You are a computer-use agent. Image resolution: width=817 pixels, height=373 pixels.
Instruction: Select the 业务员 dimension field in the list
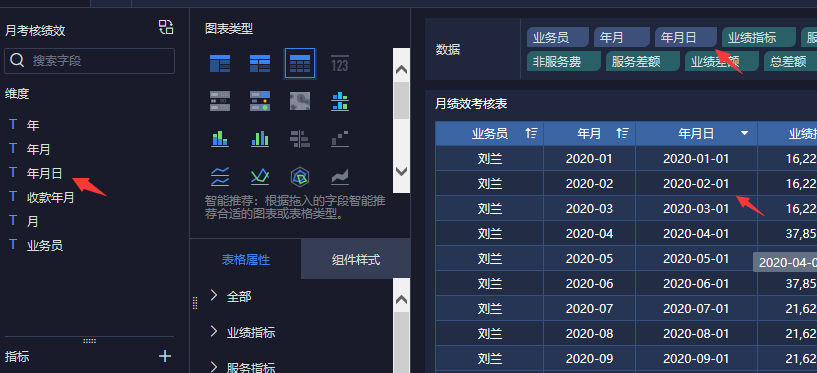click(45, 245)
